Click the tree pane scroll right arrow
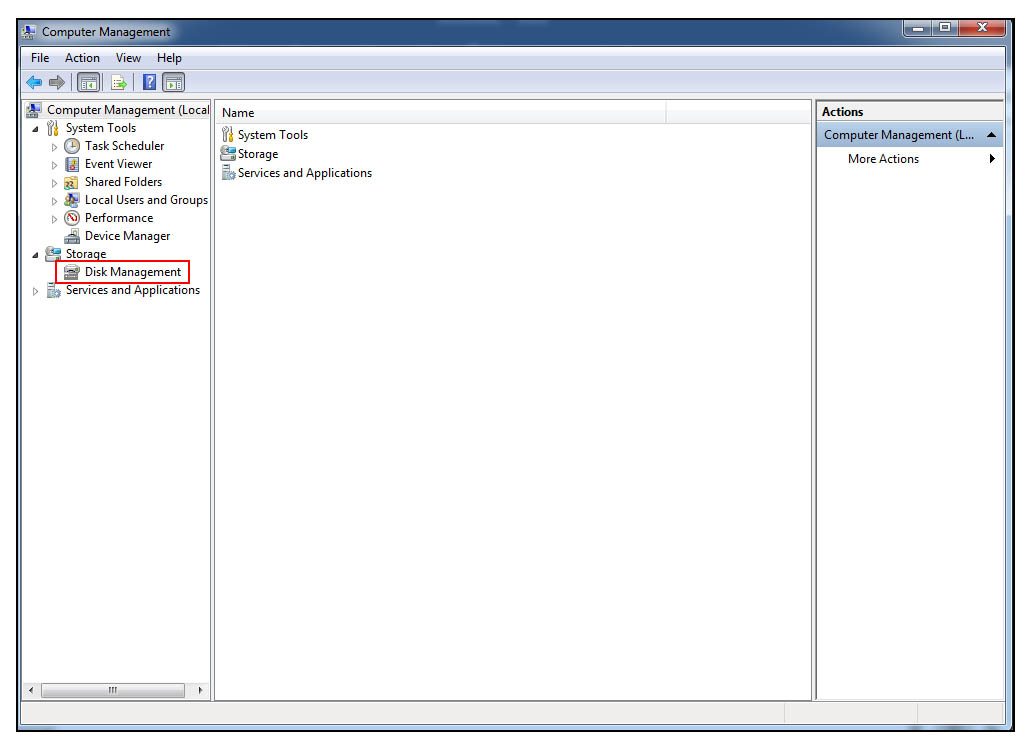This screenshot has width=1035, height=748. [200, 691]
